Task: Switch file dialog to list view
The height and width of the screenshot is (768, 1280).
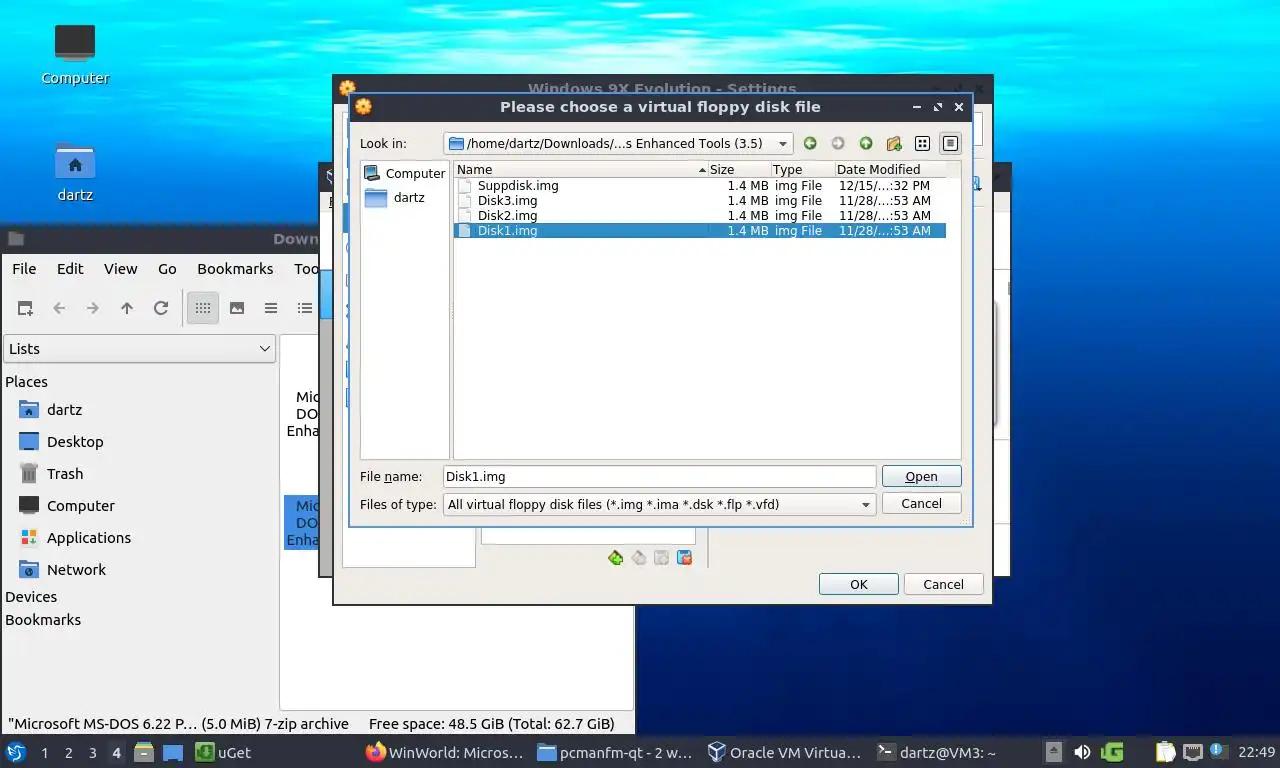Action: tap(922, 143)
